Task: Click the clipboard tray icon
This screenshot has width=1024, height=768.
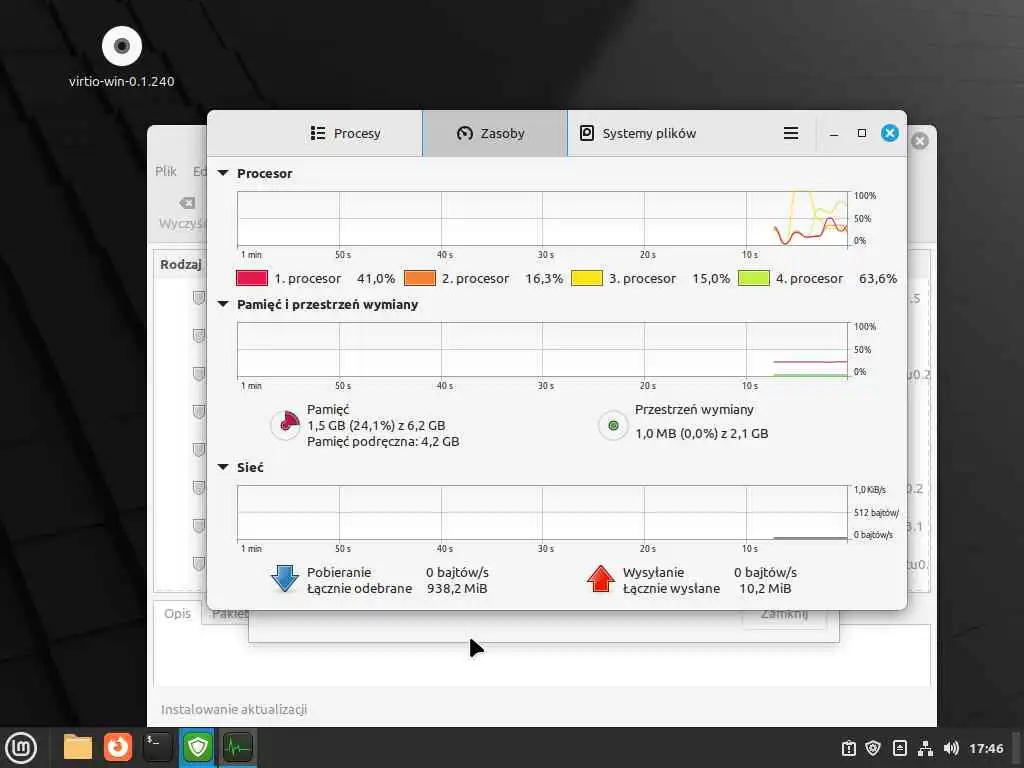Action: tap(848, 748)
